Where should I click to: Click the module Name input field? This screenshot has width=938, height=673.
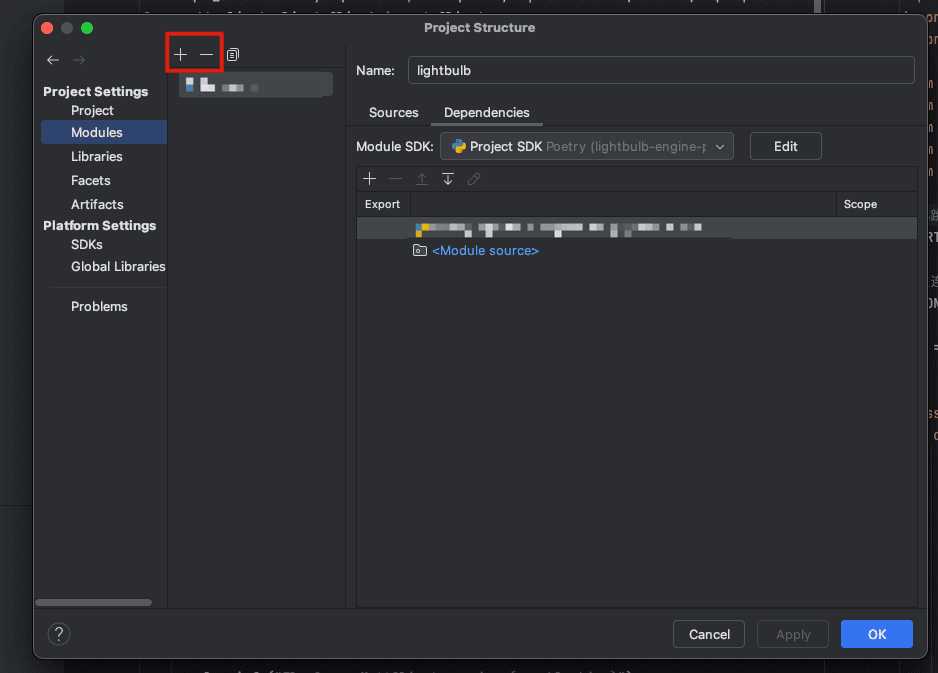coord(660,70)
